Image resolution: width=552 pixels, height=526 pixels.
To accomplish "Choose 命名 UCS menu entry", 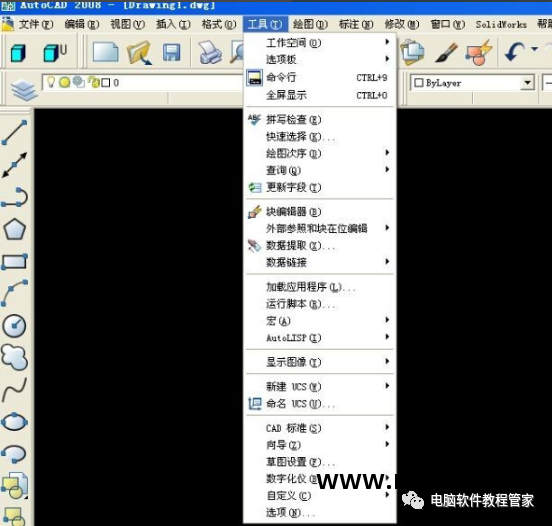I will click(x=320, y=403).
